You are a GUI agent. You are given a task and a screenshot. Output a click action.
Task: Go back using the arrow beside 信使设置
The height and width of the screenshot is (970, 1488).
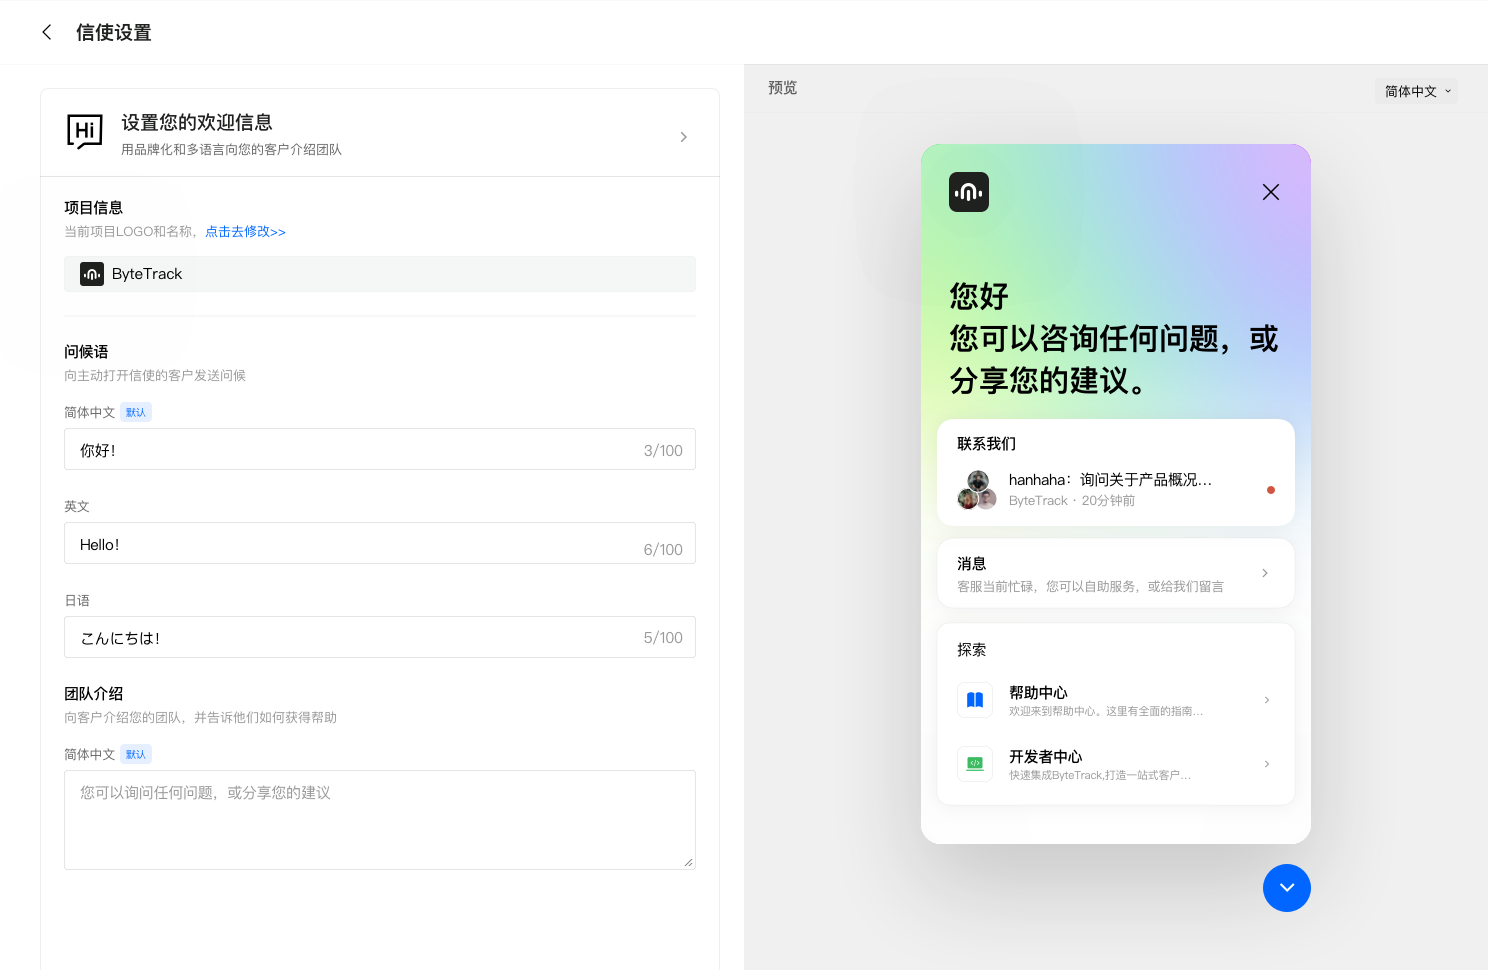point(46,32)
